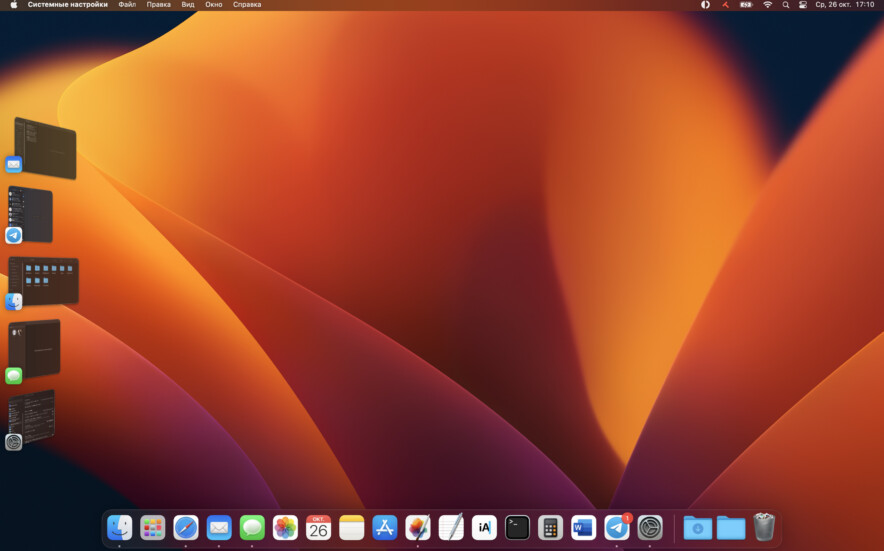884x551 pixels.
Task: Switch to the Finder window in Stage Manager
Action: point(43,281)
